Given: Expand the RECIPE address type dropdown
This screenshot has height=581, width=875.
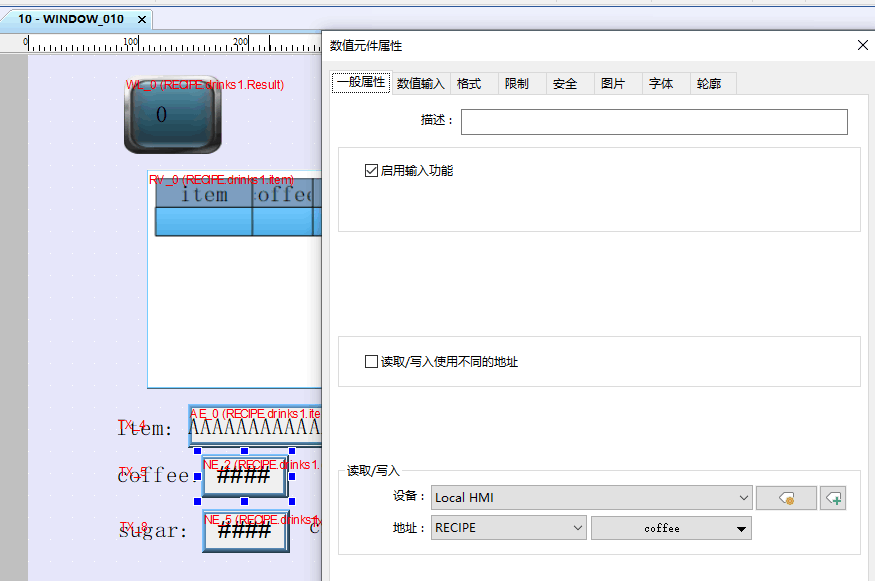Looking at the screenshot, I should tap(508, 528).
